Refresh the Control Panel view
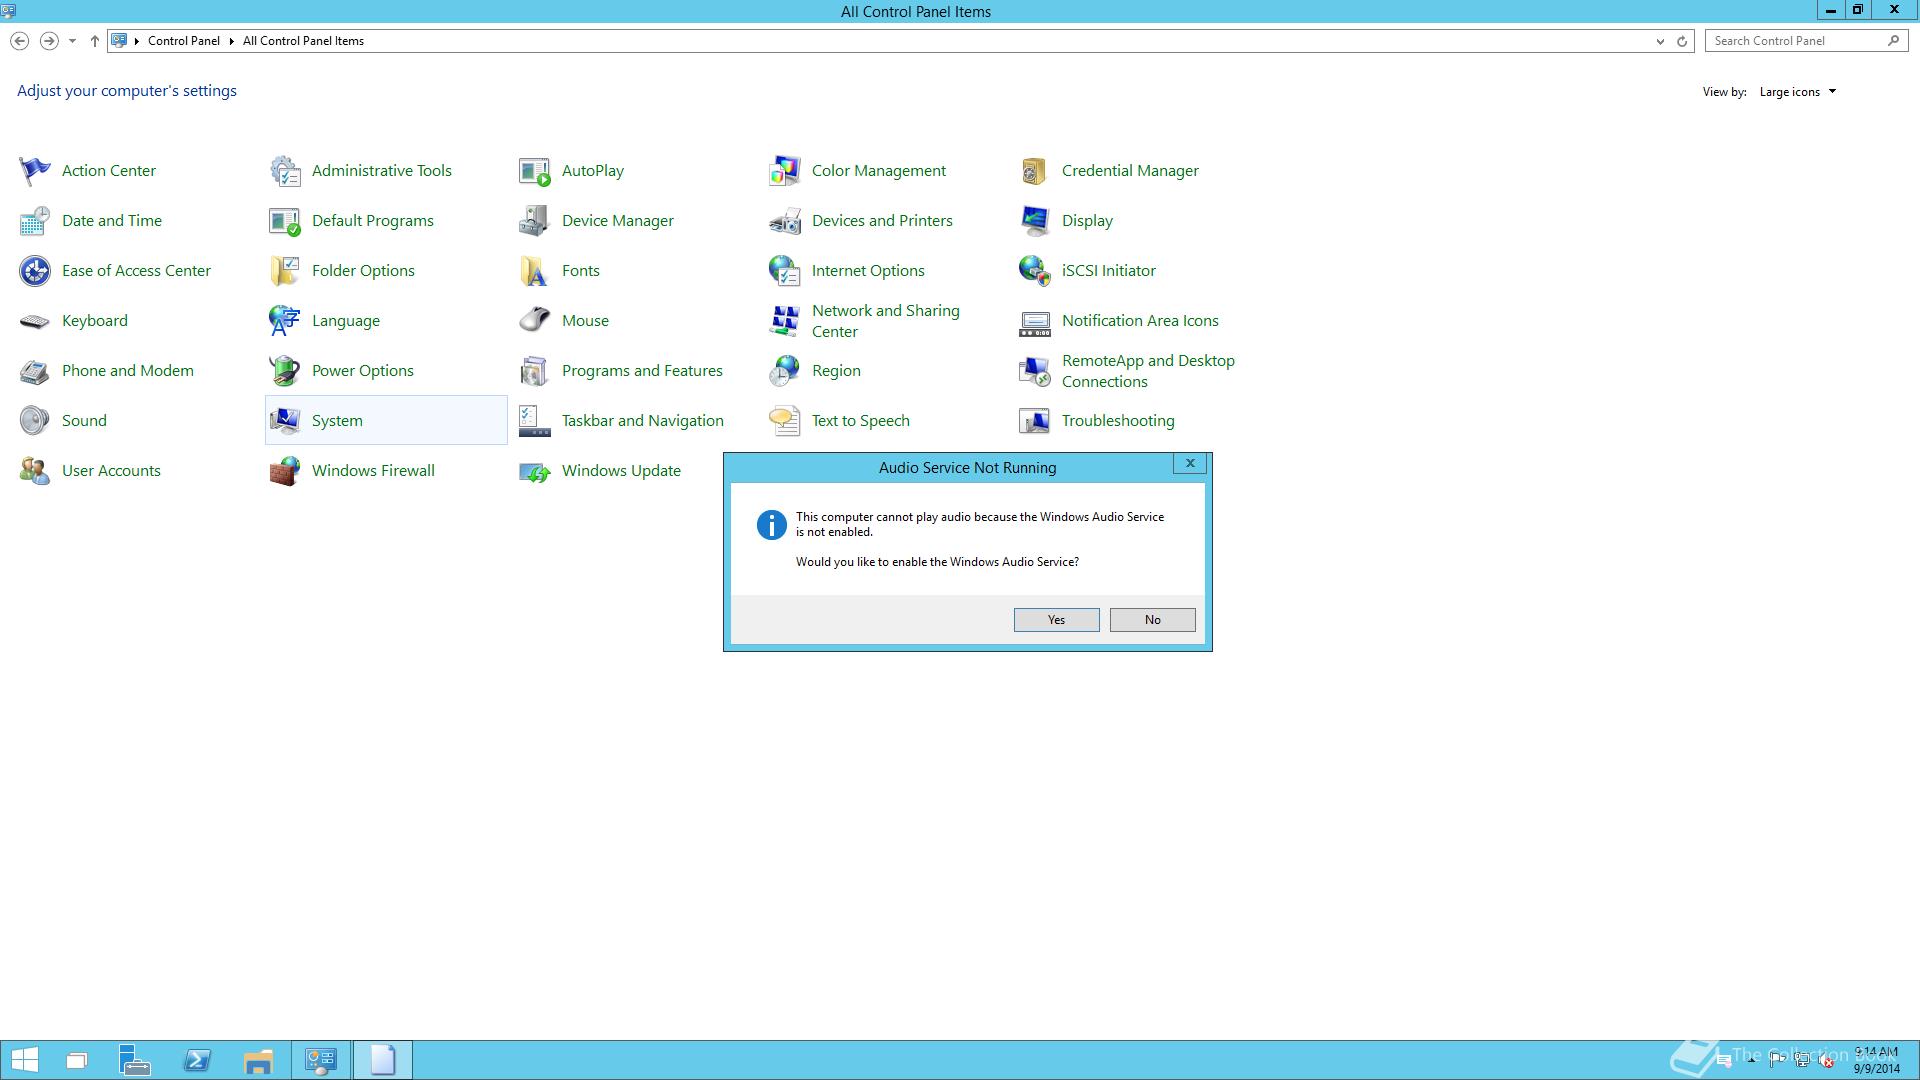 pyautogui.click(x=1682, y=41)
